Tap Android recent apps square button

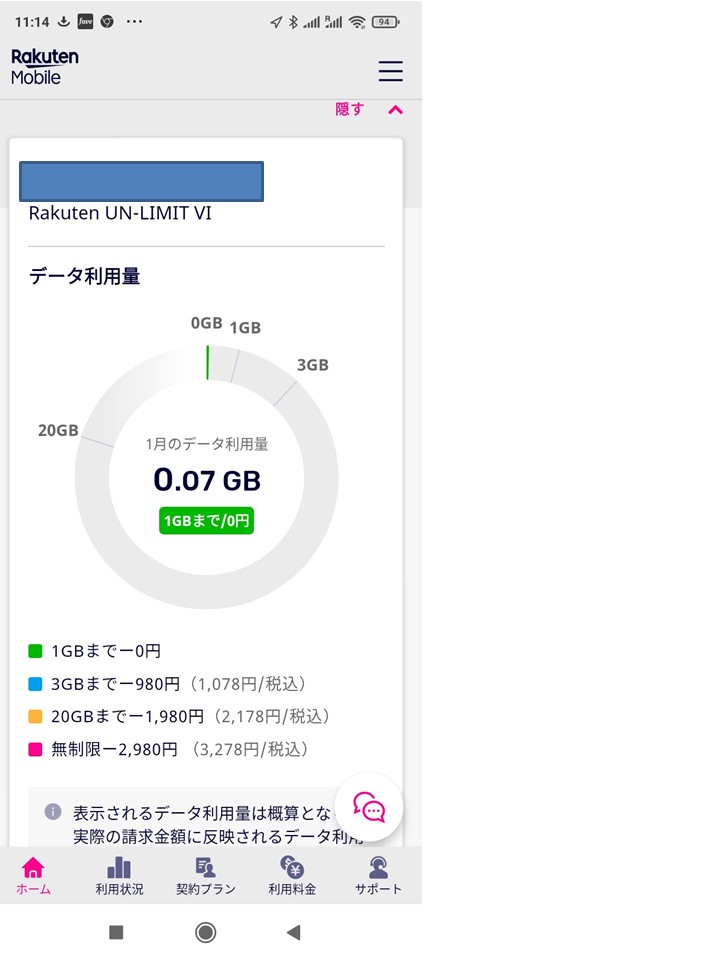pyautogui.click(x=116, y=932)
